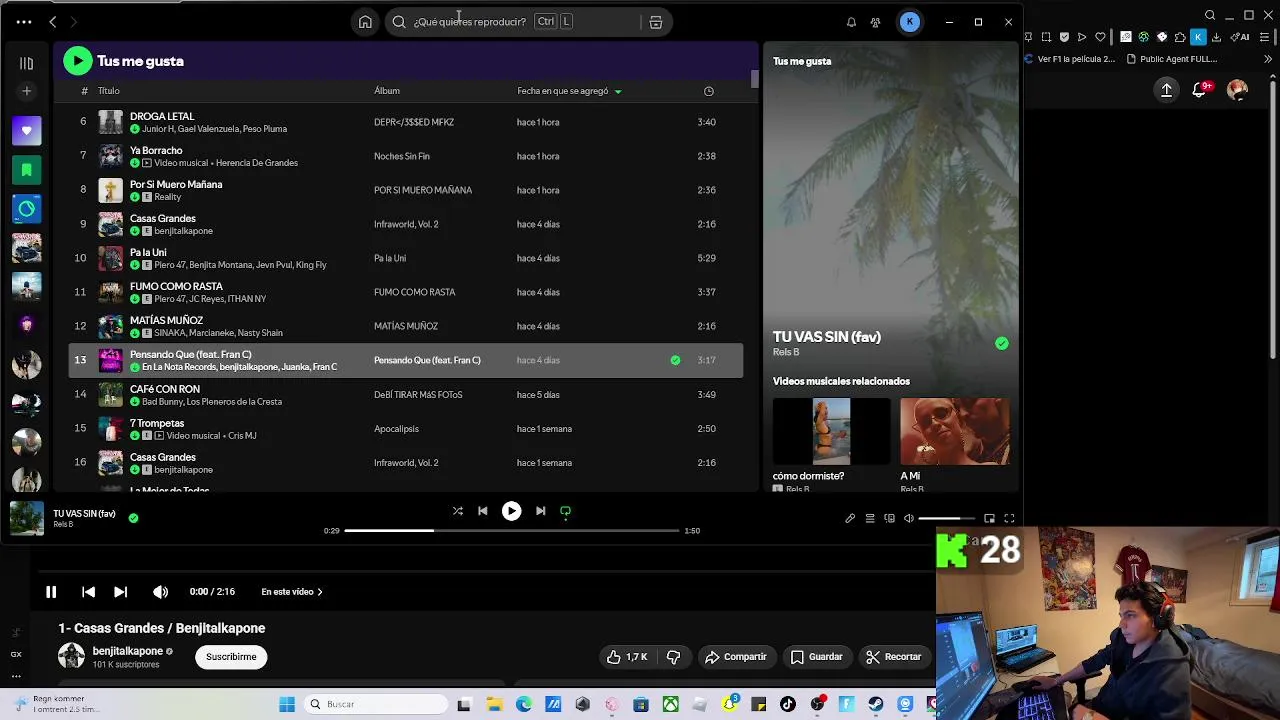This screenshot has width=1280, height=720.
Task: Select track Ya Borracho
Action: point(156,150)
